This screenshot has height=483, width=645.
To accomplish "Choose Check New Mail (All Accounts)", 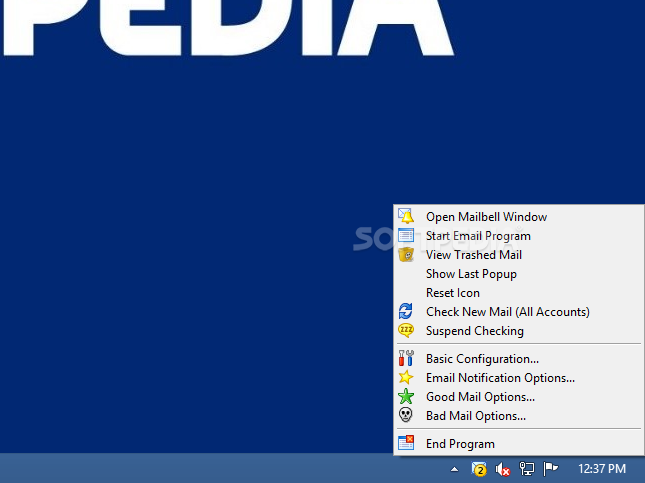I will [x=519, y=311].
